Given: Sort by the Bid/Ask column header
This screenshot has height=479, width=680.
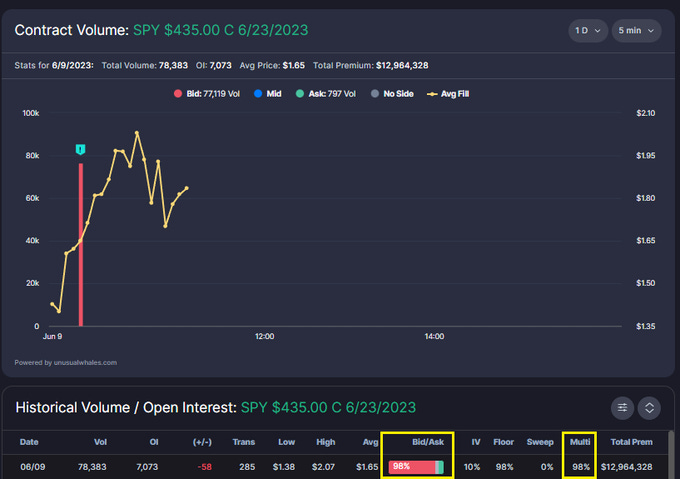Looking at the screenshot, I should [x=428, y=442].
